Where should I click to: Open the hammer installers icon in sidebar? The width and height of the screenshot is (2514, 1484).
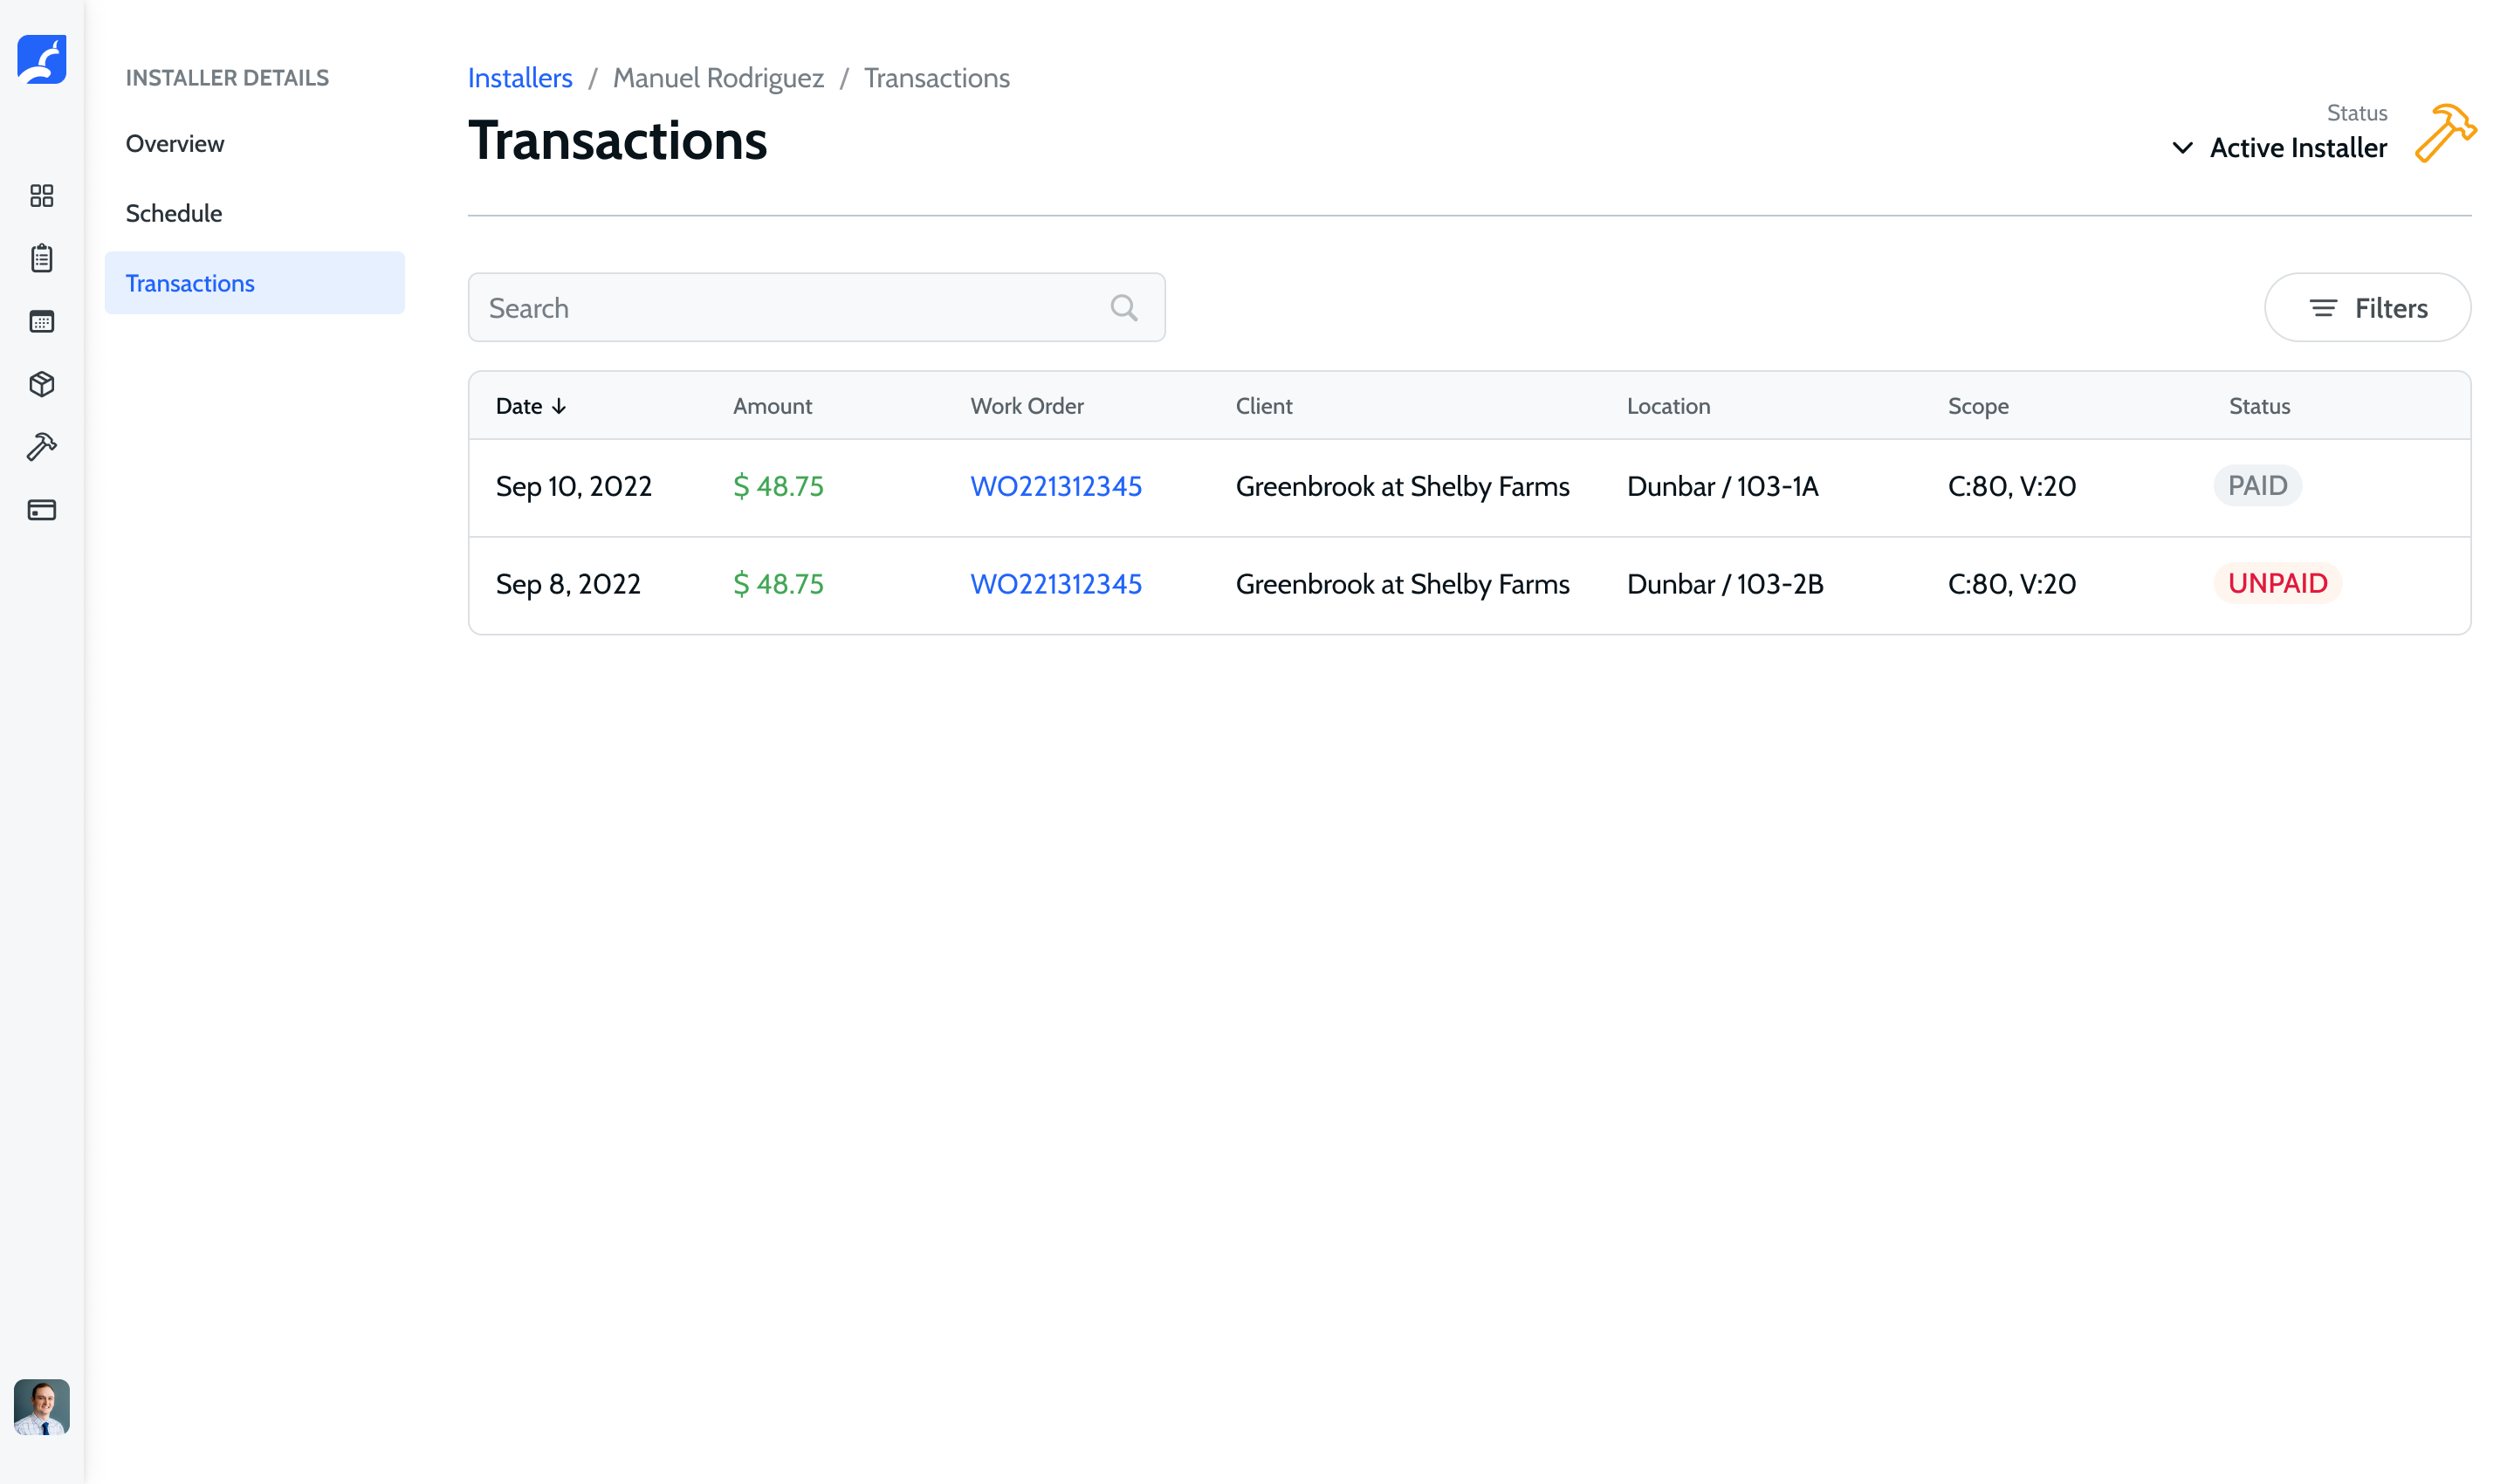41,447
